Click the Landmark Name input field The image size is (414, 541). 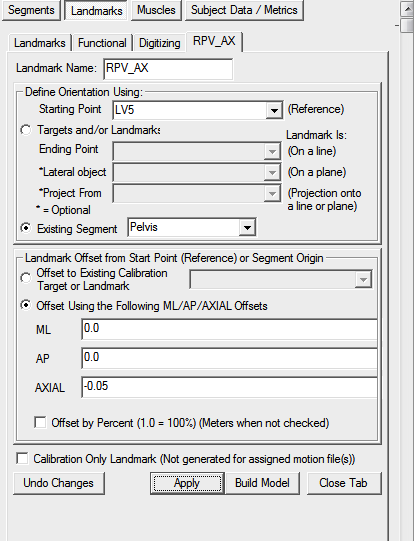[x=168, y=69]
